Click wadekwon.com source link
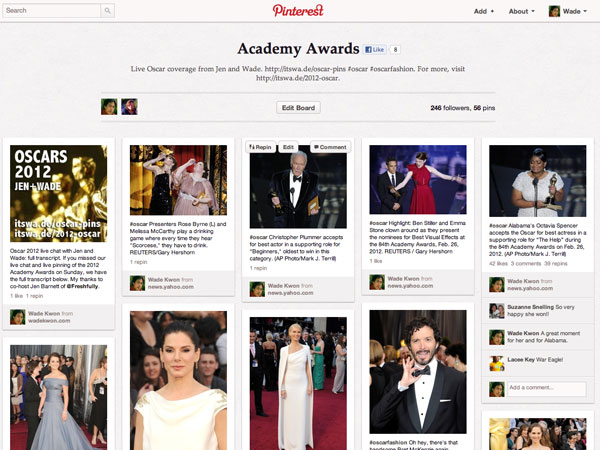The image size is (600, 450). click(x=49, y=321)
